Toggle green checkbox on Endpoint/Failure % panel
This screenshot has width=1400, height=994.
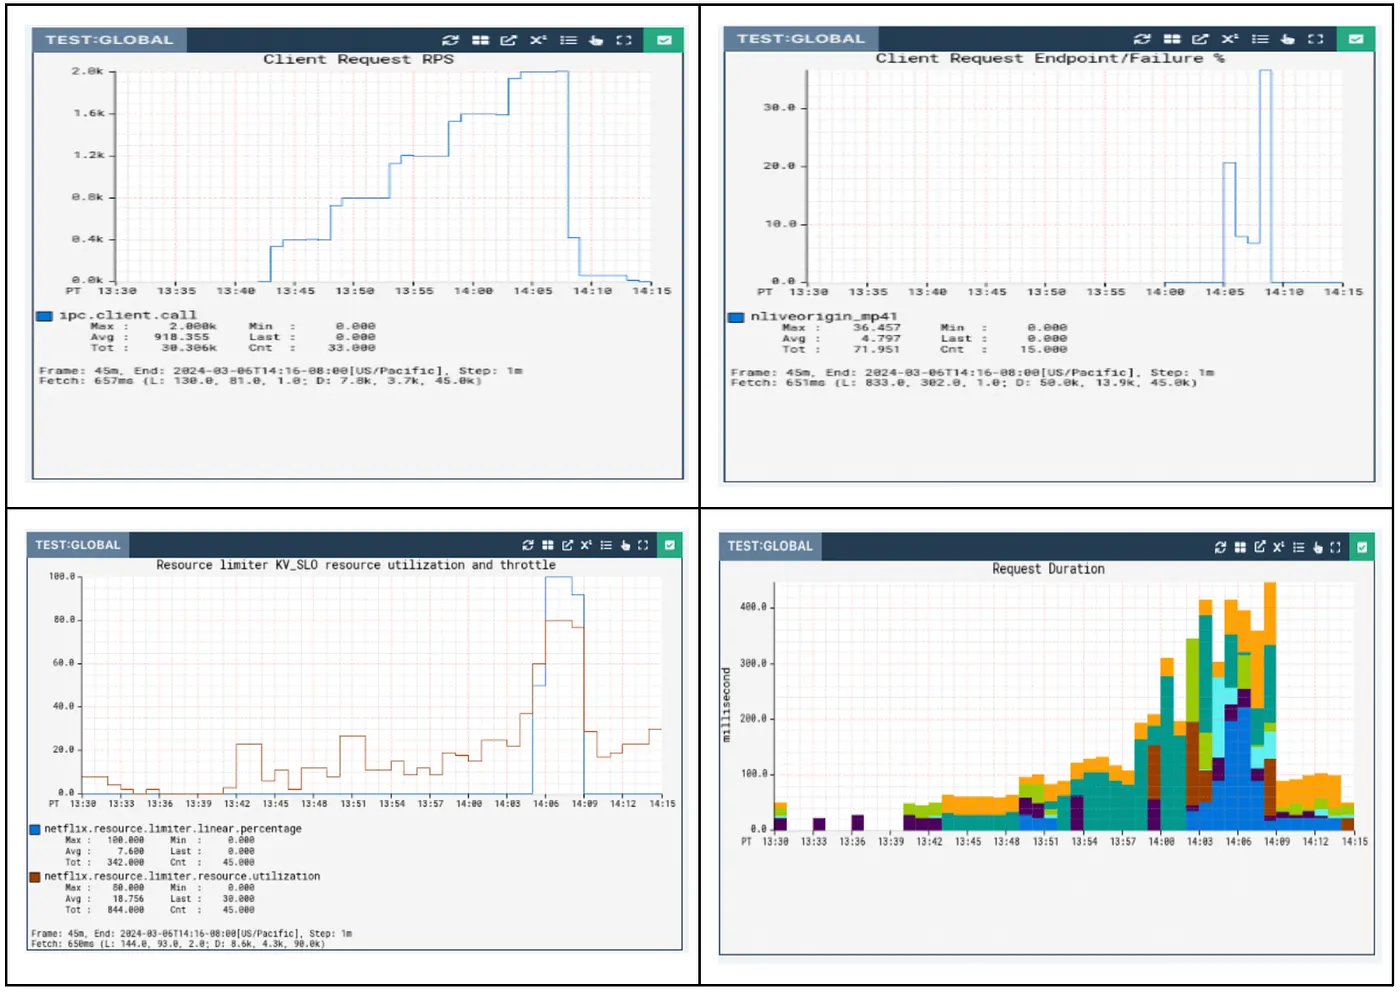point(1356,39)
